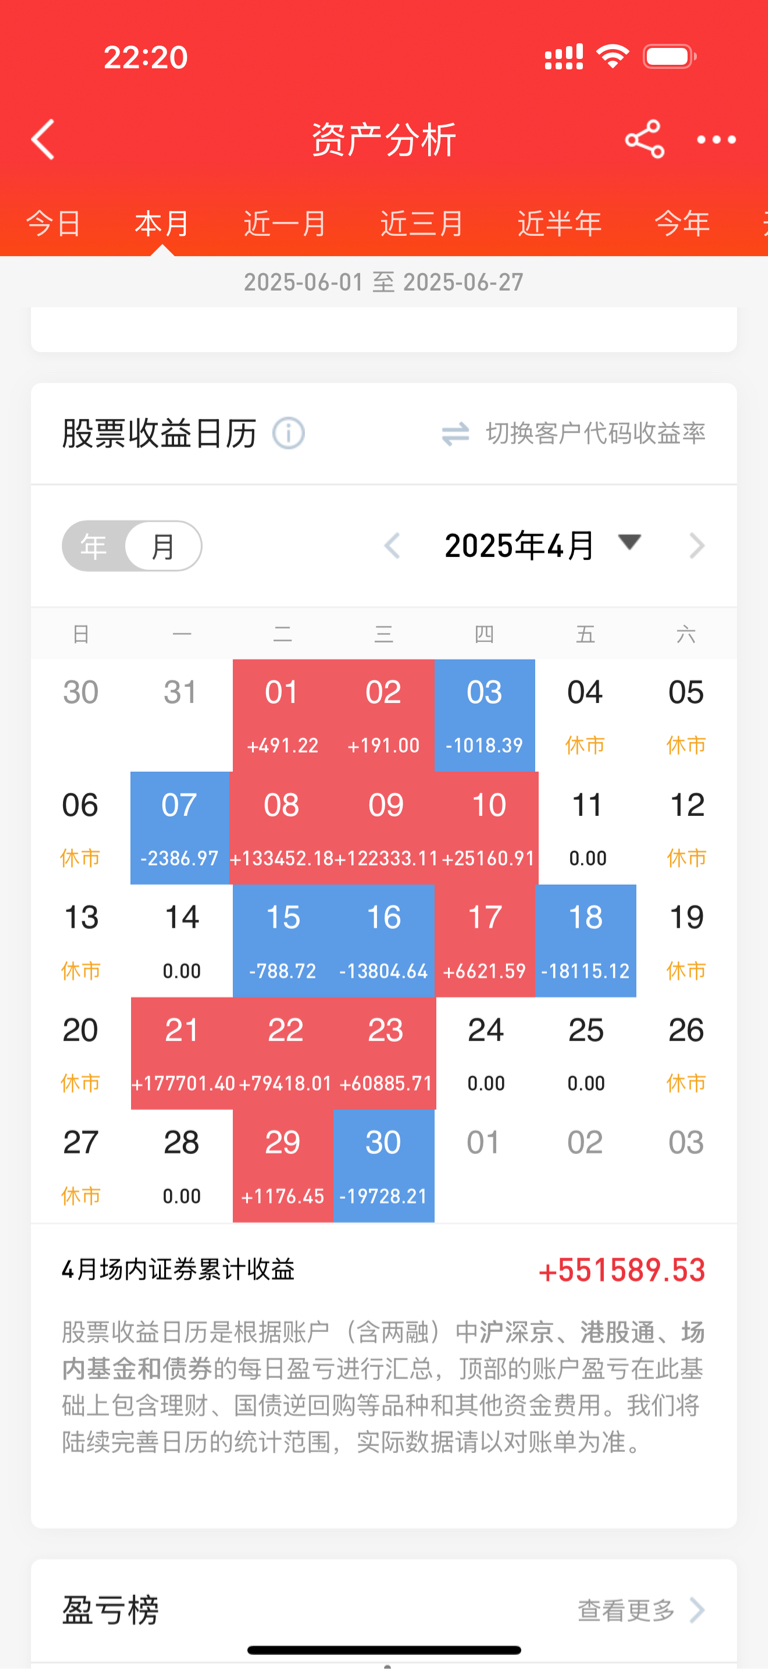This screenshot has width=768, height=1669.
Task: Tap the 查看更多 link
Action: tap(626, 1610)
